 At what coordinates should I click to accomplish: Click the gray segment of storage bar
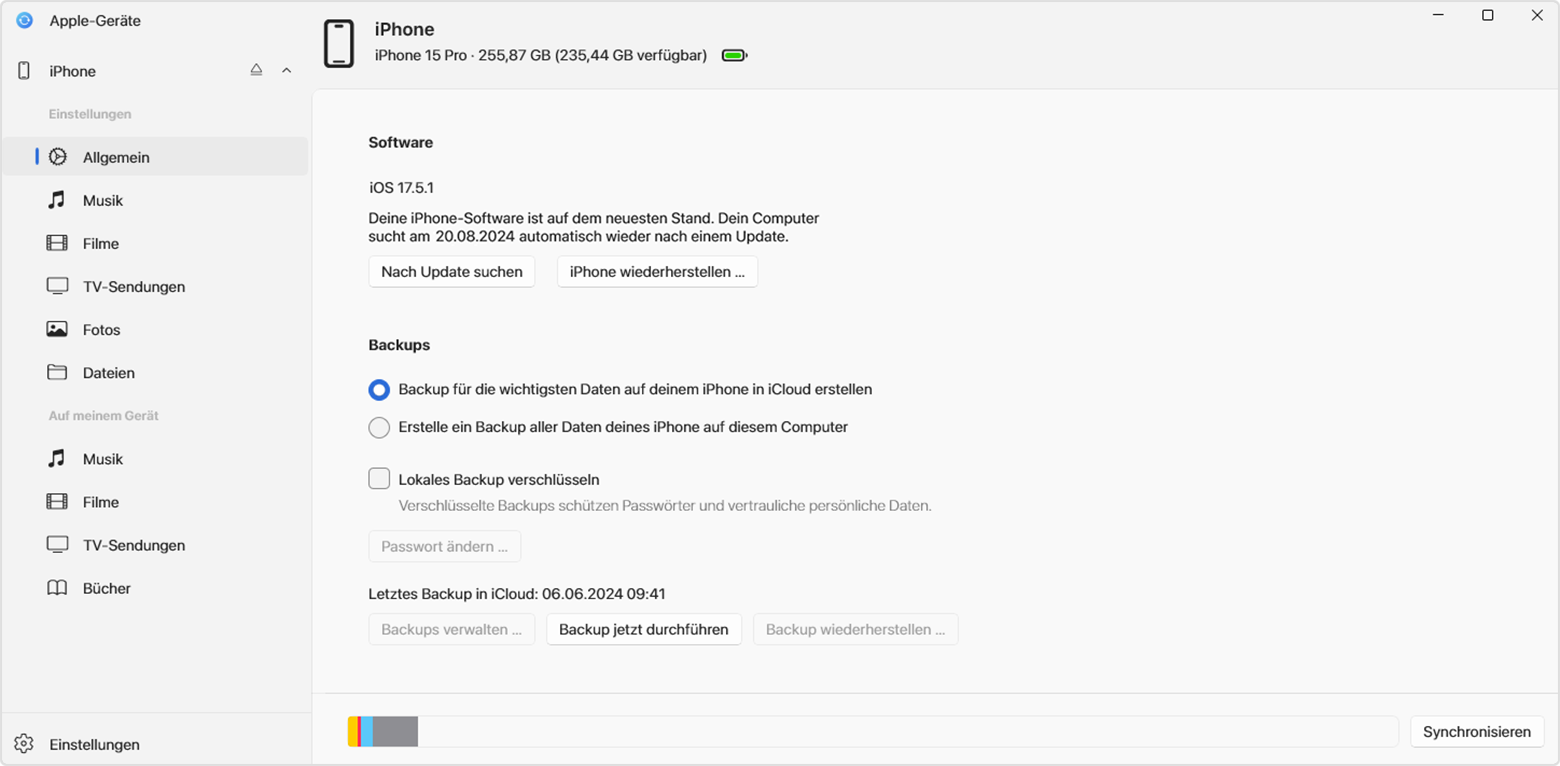pyautogui.click(x=395, y=731)
